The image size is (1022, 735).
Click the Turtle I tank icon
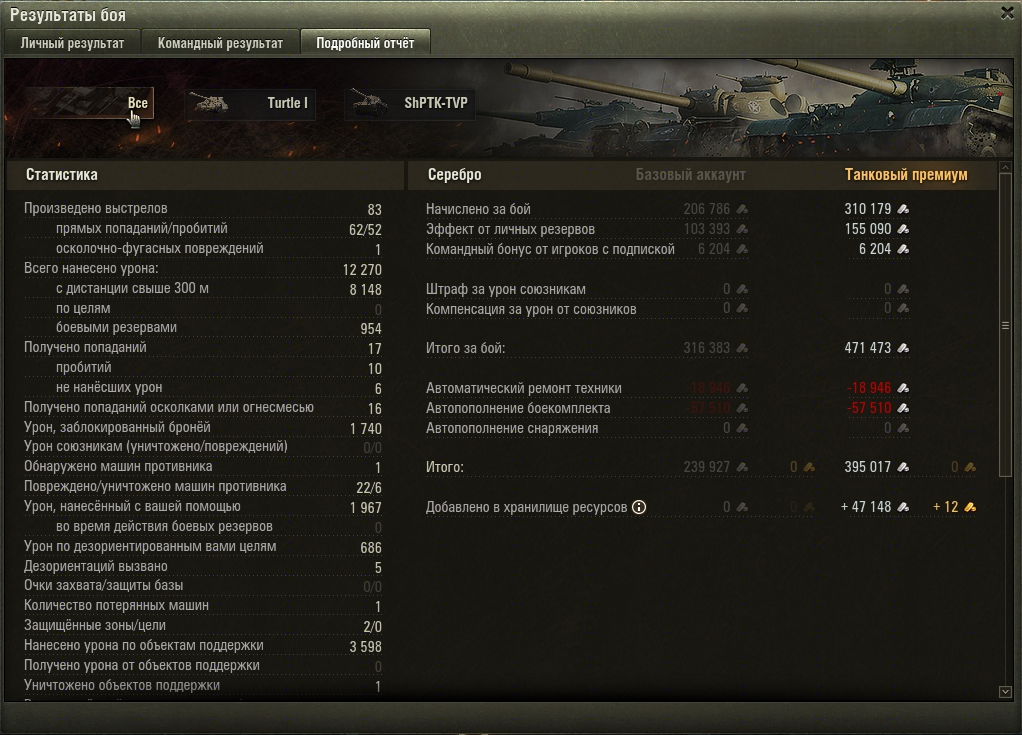click(x=209, y=103)
